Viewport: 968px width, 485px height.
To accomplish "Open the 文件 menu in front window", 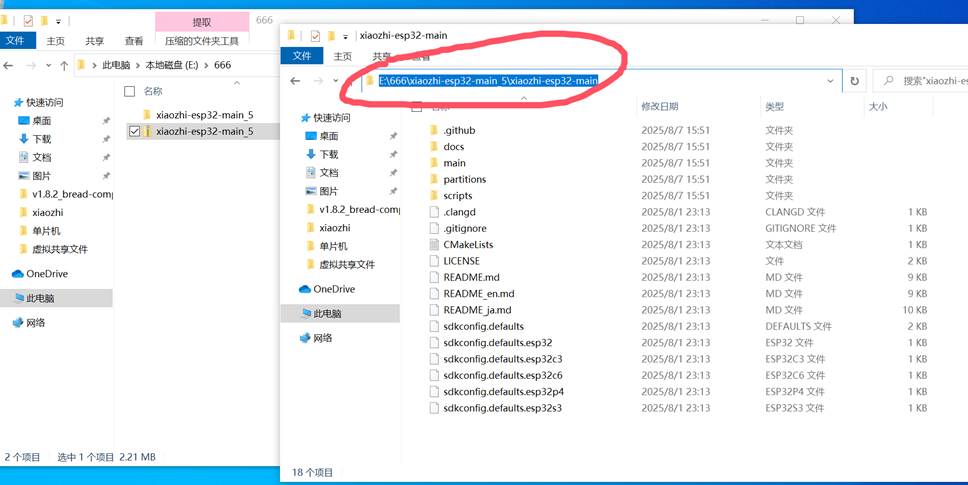I will (302, 57).
